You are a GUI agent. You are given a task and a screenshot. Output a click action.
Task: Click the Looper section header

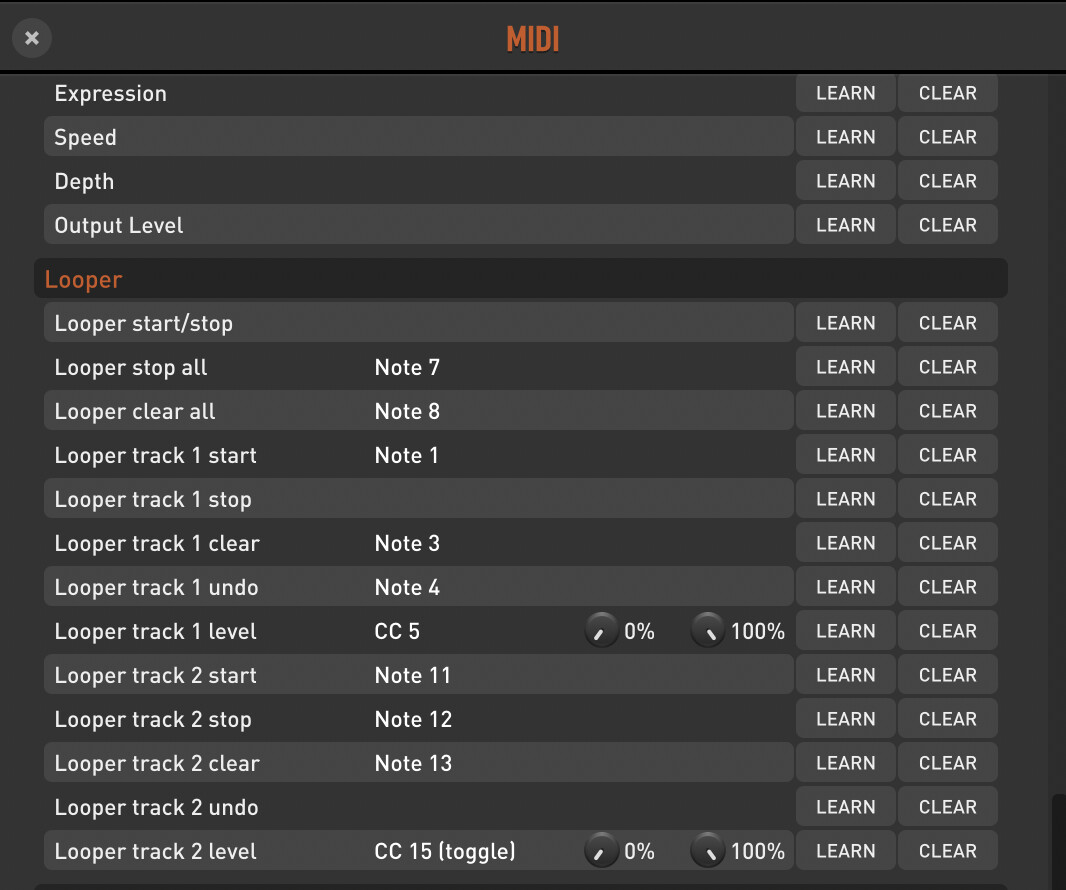click(521, 278)
